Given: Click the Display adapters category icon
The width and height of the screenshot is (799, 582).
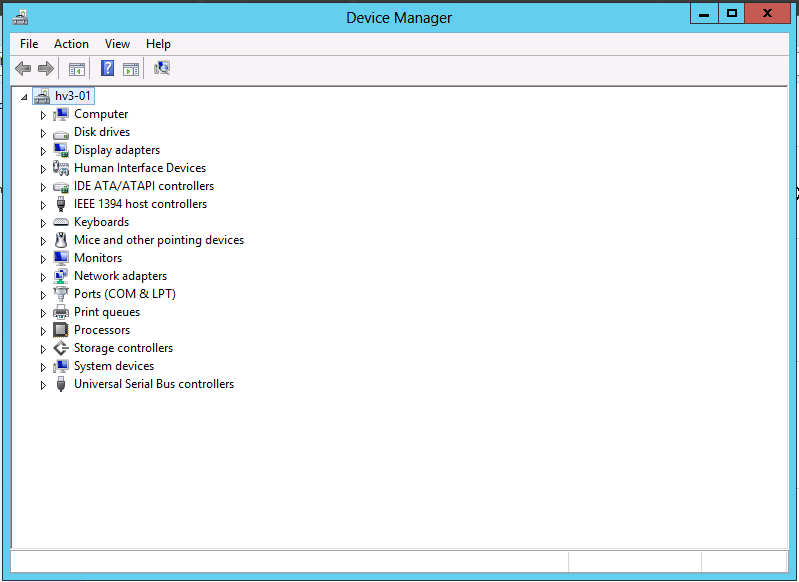Looking at the screenshot, I should (x=61, y=150).
